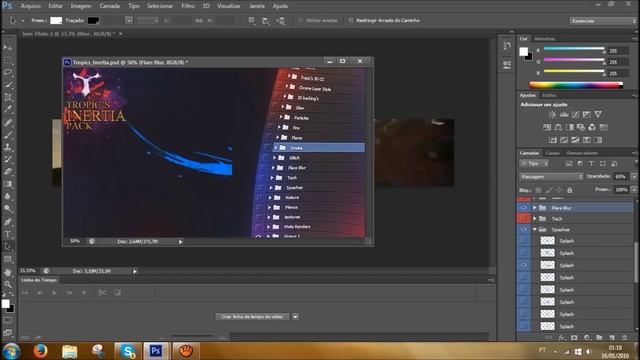This screenshot has width=640, height=360.
Task: Enable Restringir Arrasto do Caminho checkbox
Action: [351, 20]
